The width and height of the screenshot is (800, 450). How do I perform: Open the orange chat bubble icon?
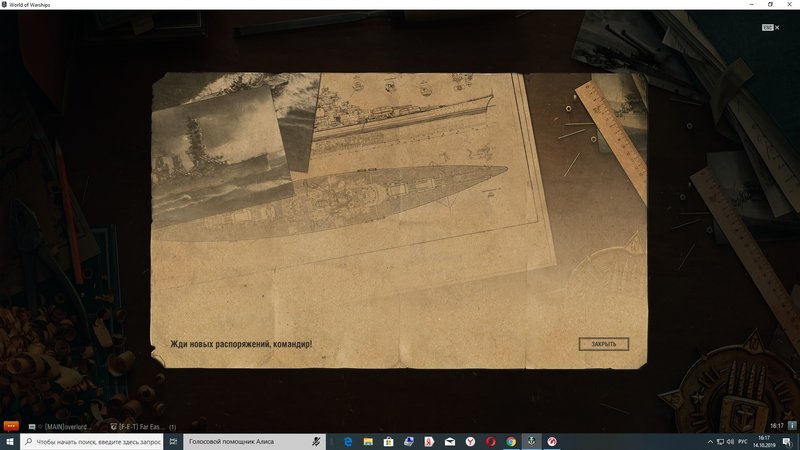tap(11, 426)
